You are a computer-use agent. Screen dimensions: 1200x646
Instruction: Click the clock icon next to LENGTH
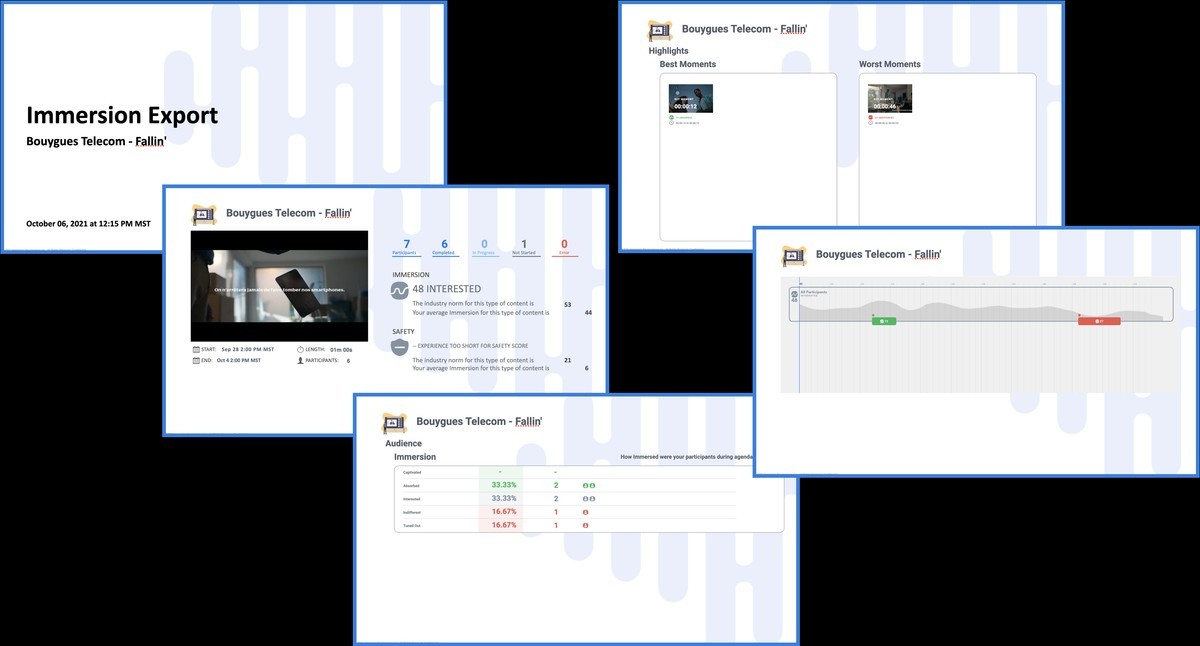[300, 349]
